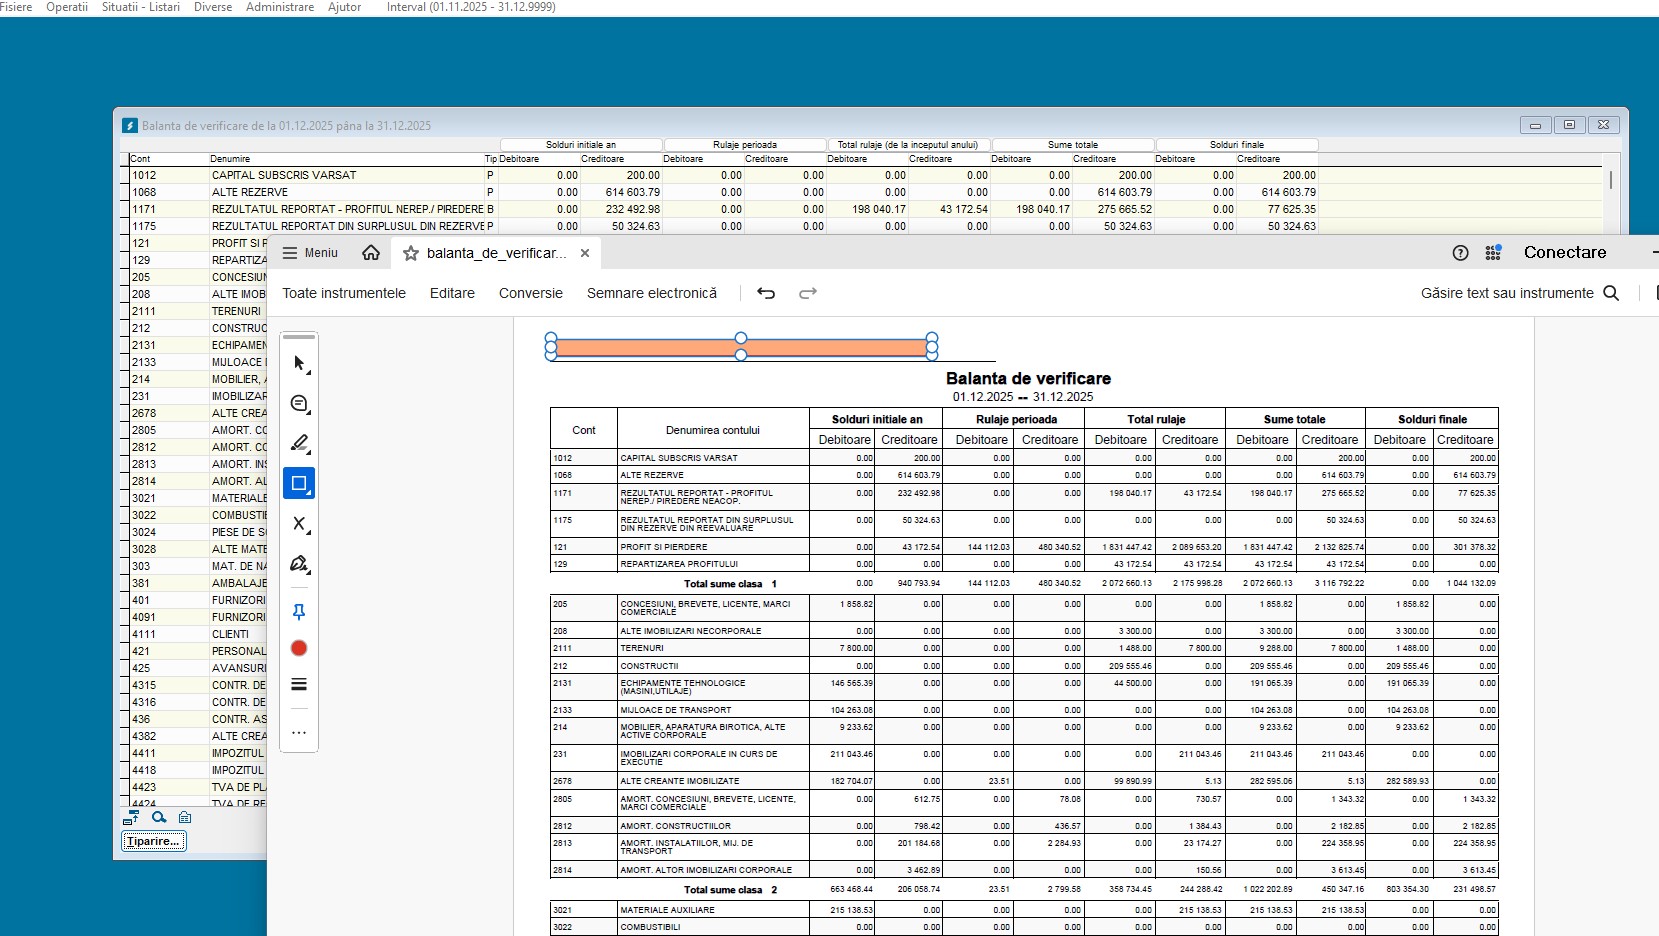Toggle the pin to keep tool selected
This screenshot has height=936, width=1659.
tap(299, 611)
